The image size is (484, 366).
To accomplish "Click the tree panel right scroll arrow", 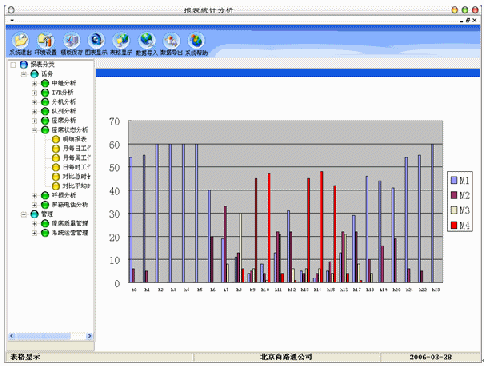I will 89,336.
